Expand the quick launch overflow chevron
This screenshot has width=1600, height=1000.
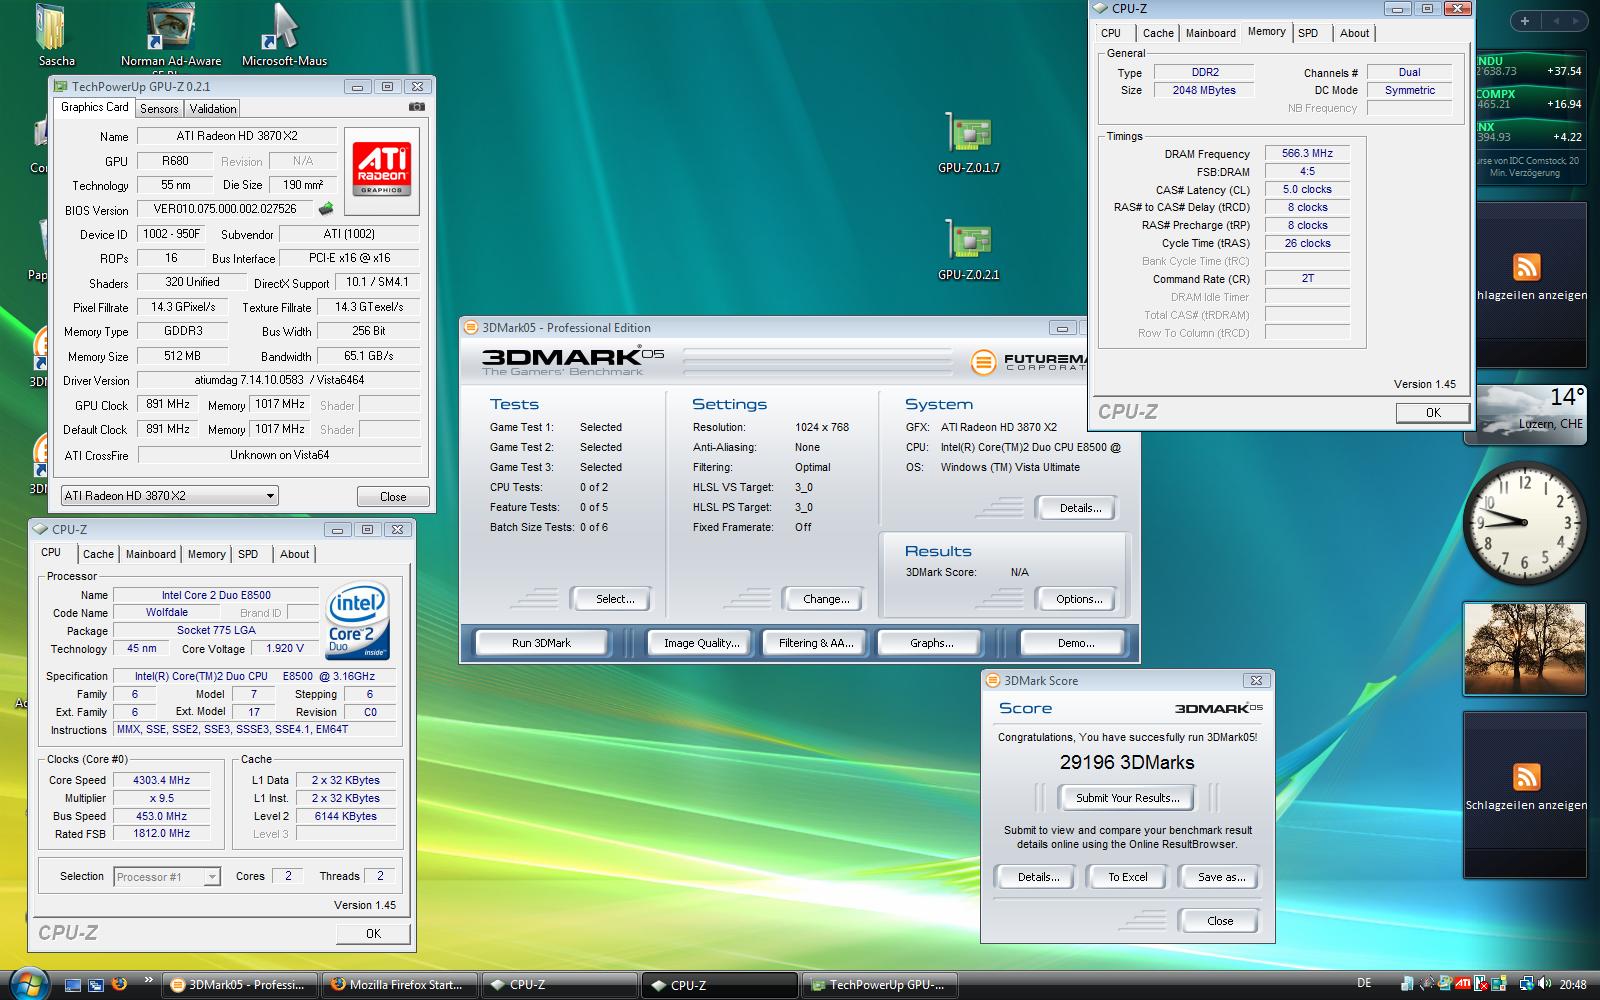pyautogui.click(x=149, y=981)
